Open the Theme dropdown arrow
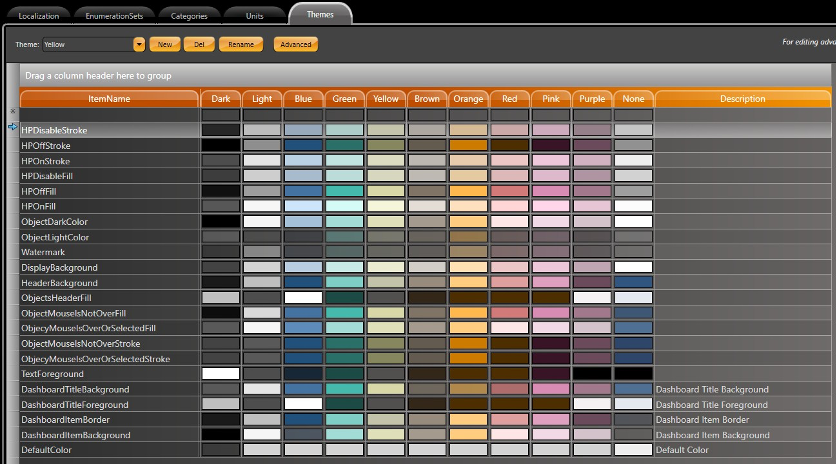Viewport: 836px width, 464px height. coord(138,44)
